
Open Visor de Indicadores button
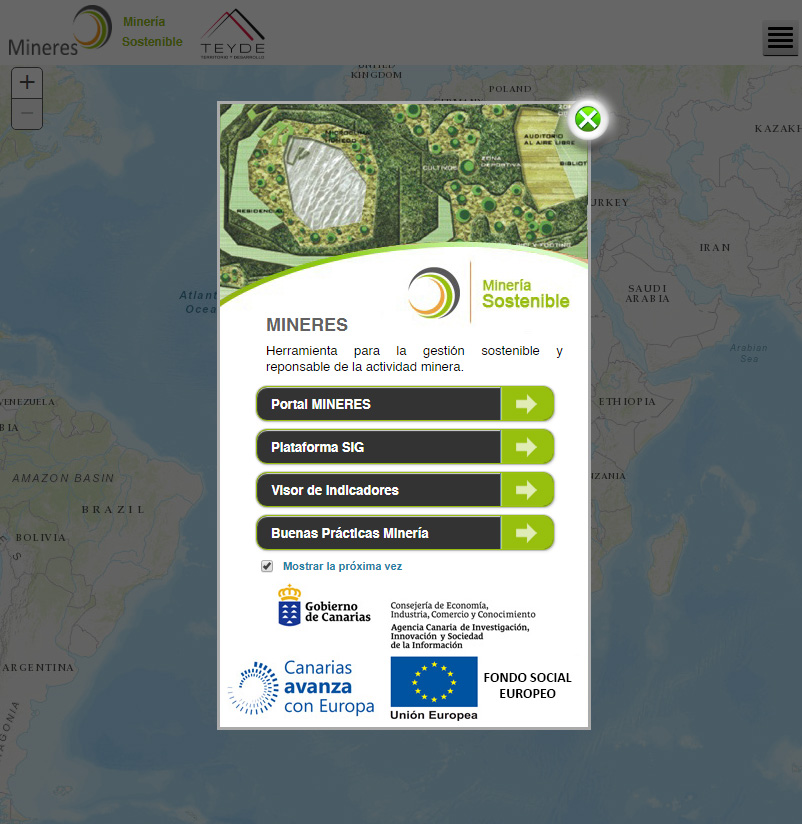click(378, 490)
